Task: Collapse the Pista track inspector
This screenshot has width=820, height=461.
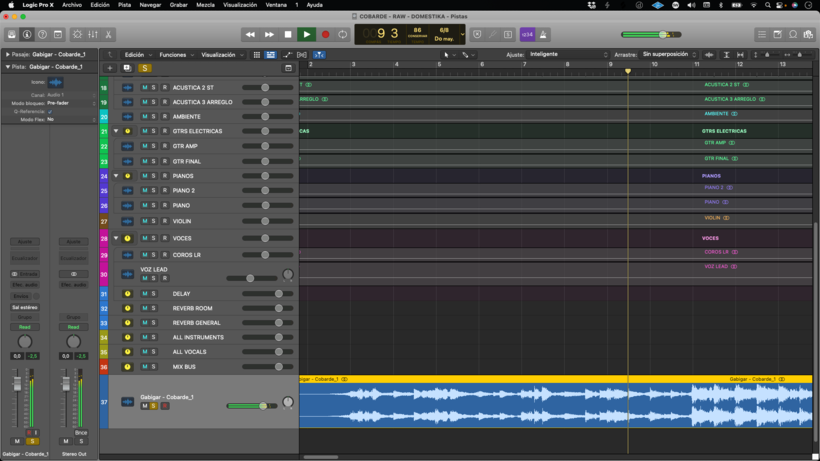Action: [8, 67]
